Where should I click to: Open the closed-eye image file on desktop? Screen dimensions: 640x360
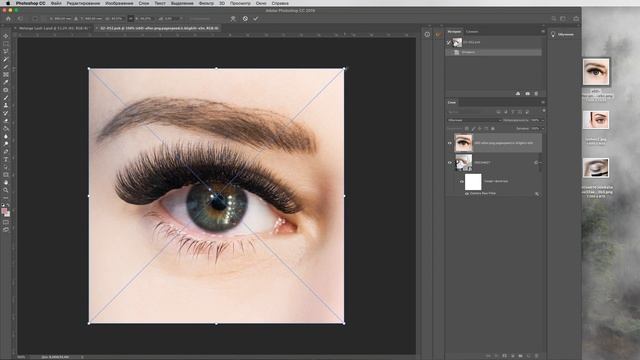coord(596,168)
